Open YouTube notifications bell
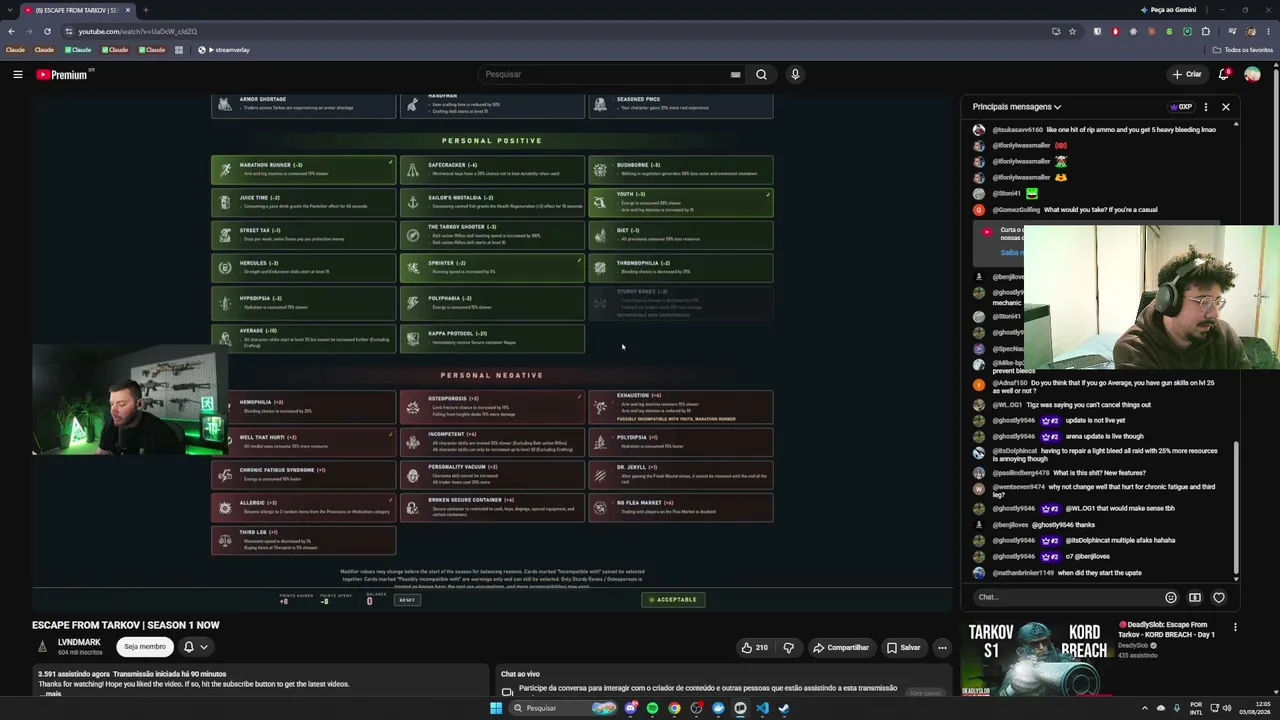Image resolution: width=1280 pixels, height=720 pixels. pyautogui.click(x=1225, y=74)
